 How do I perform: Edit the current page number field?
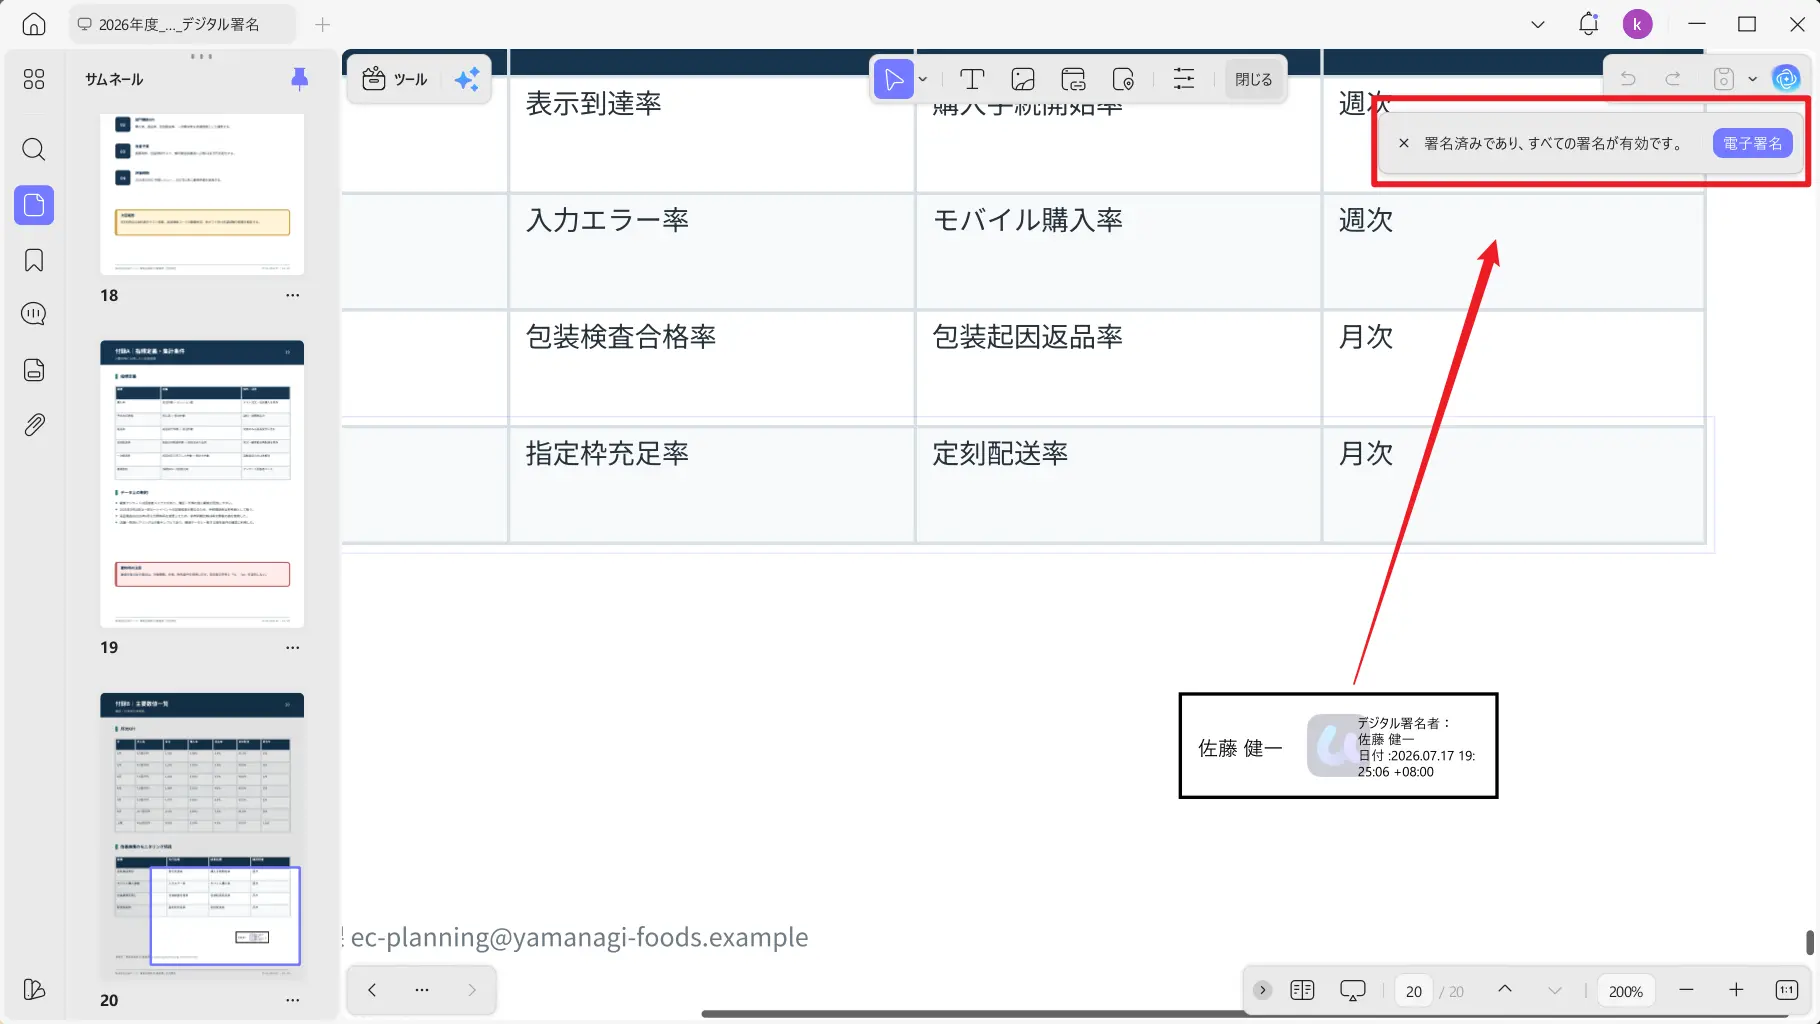pyautogui.click(x=1414, y=991)
